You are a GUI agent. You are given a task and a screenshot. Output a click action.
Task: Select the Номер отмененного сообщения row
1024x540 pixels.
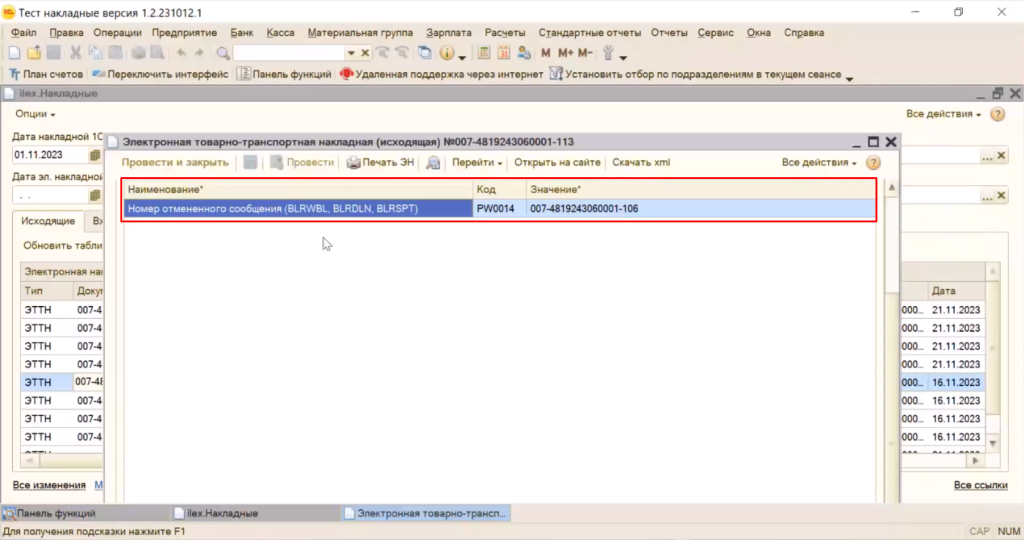coord(298,209)
